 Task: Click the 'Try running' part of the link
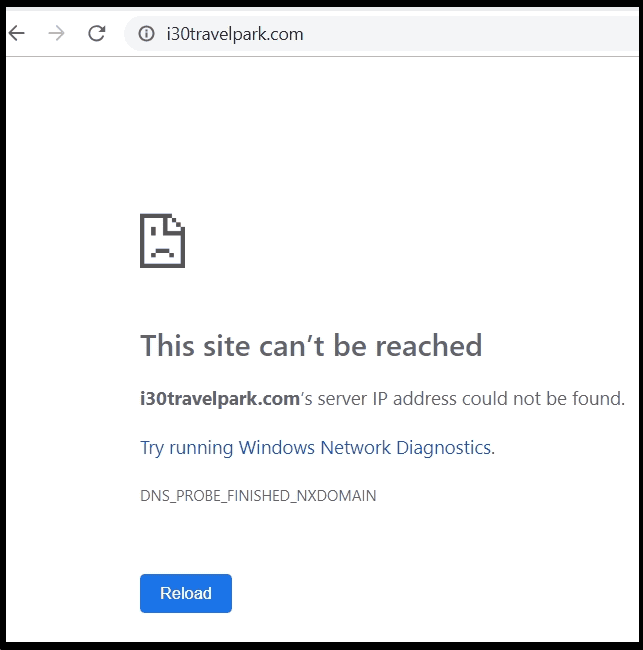coord(187,448)
